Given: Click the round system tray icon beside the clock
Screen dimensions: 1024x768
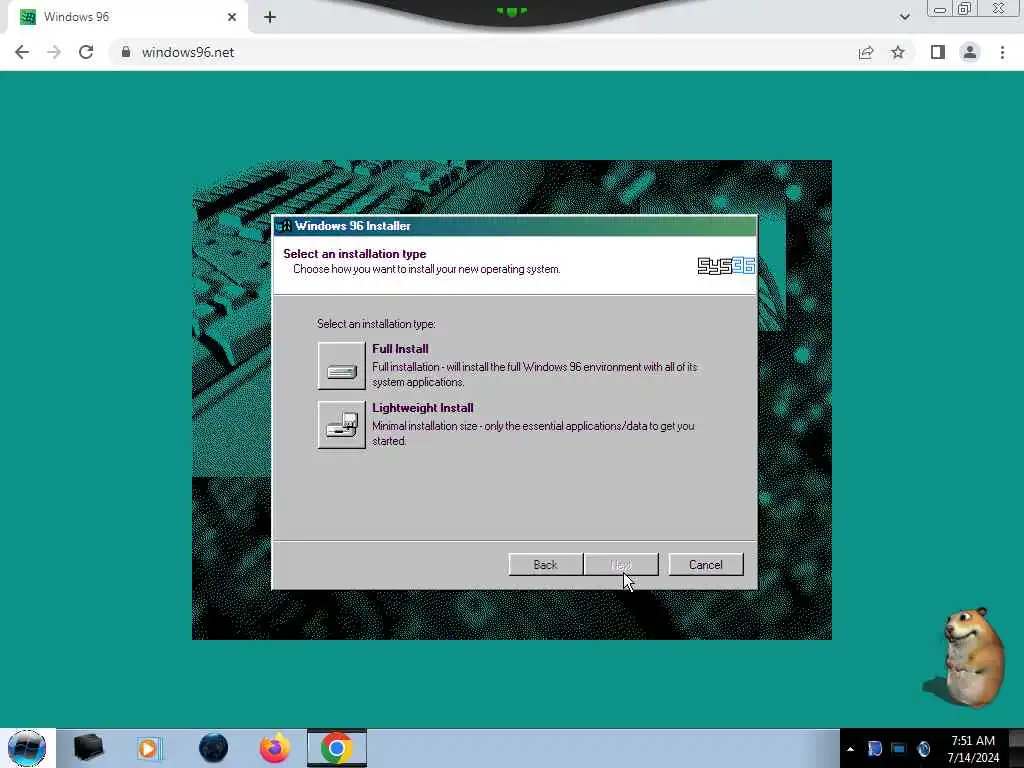Looking at the screenshot, I should (x=923, y=749).
